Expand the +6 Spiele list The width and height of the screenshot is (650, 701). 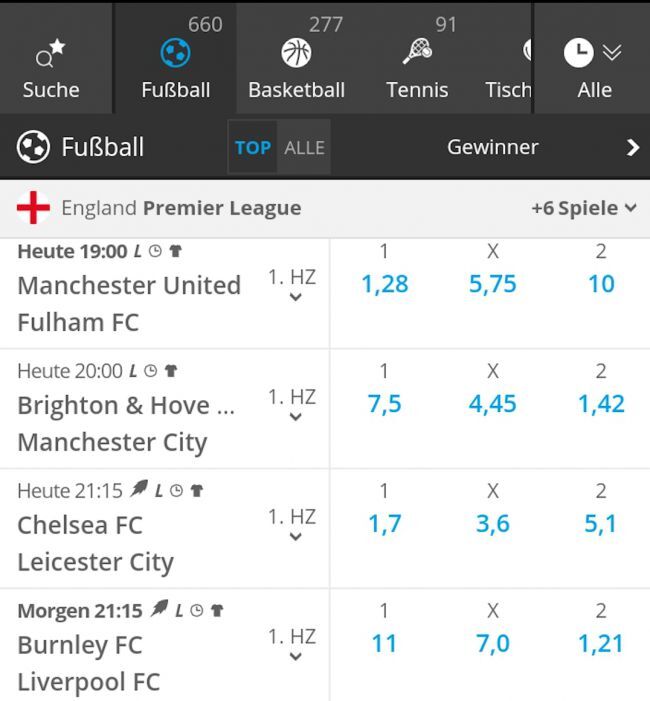tap(584, 208)
